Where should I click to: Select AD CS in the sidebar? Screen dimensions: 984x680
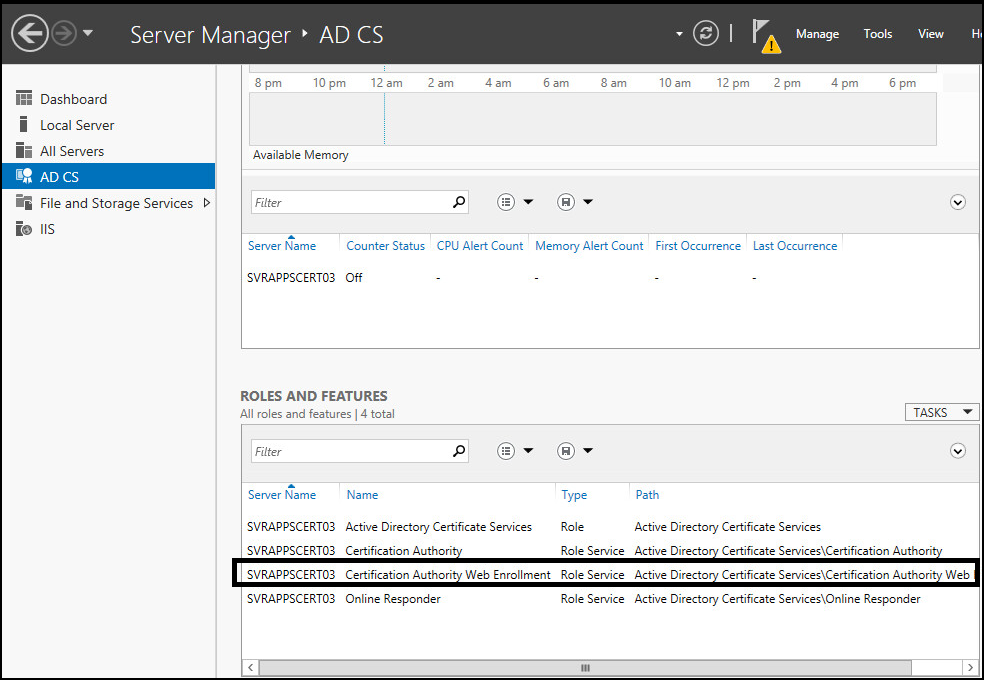click(x=108, y=176)
